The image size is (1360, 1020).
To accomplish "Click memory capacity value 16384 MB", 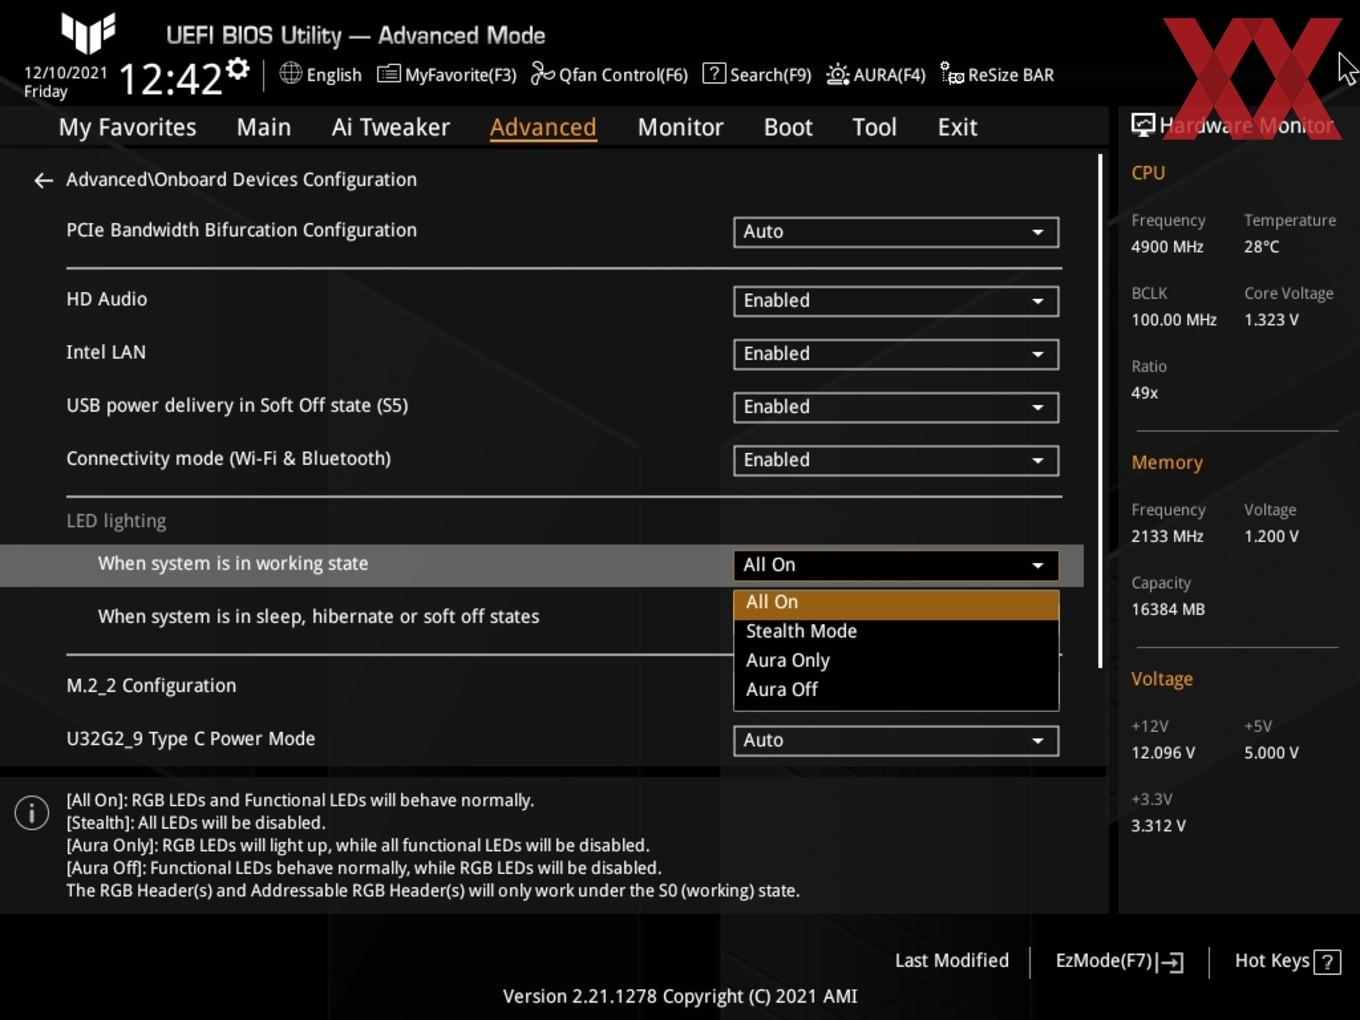I will point(1167,609).
